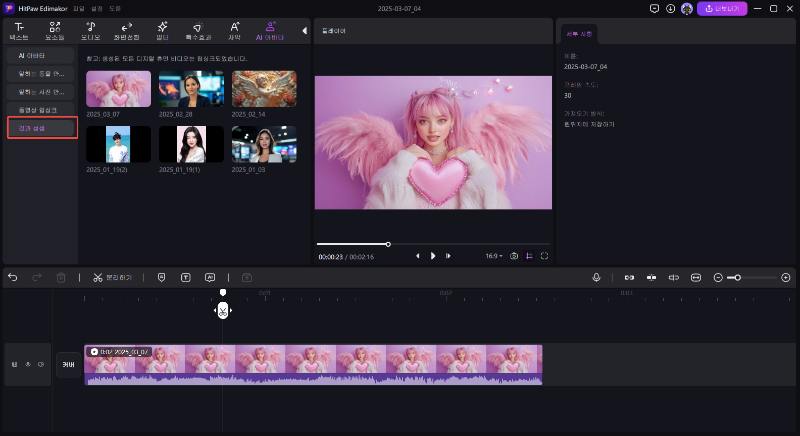Step to the previous frame in the player
Image resolution: width=800 pixels, height=436 pixels.
click(x=417, y=256)
